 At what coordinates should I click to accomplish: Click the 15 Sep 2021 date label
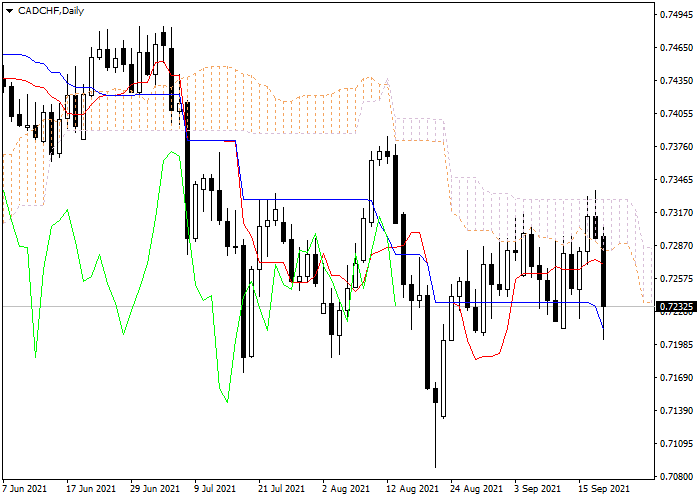click(604, 489)
